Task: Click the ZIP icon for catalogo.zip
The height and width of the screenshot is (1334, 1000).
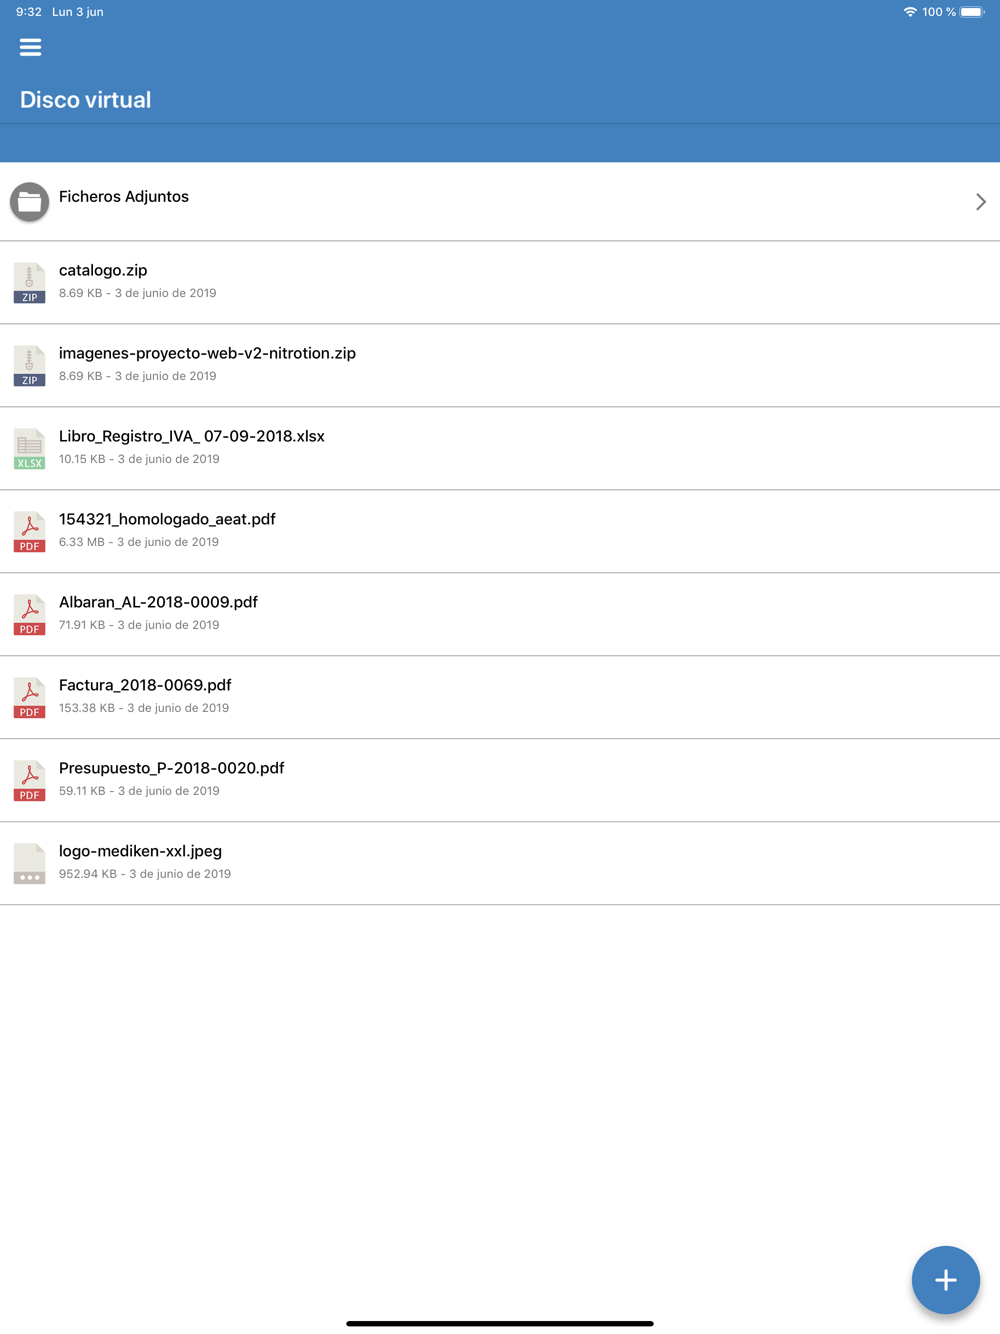Action: point(30,283)
